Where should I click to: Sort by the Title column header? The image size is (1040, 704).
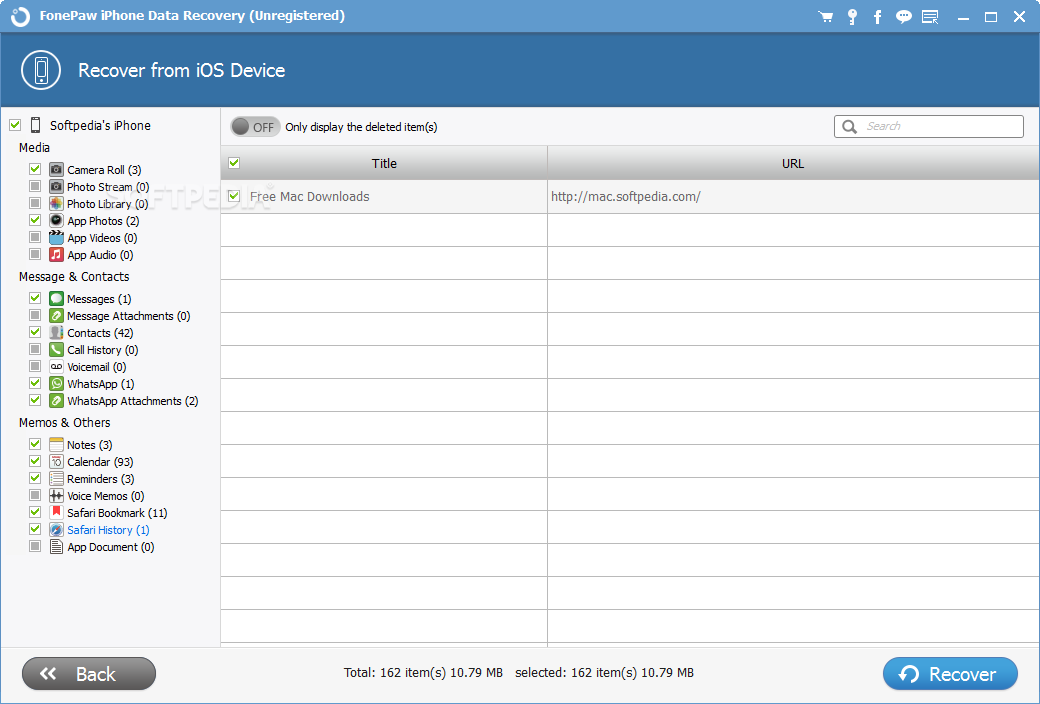click(x=384, y=163)
